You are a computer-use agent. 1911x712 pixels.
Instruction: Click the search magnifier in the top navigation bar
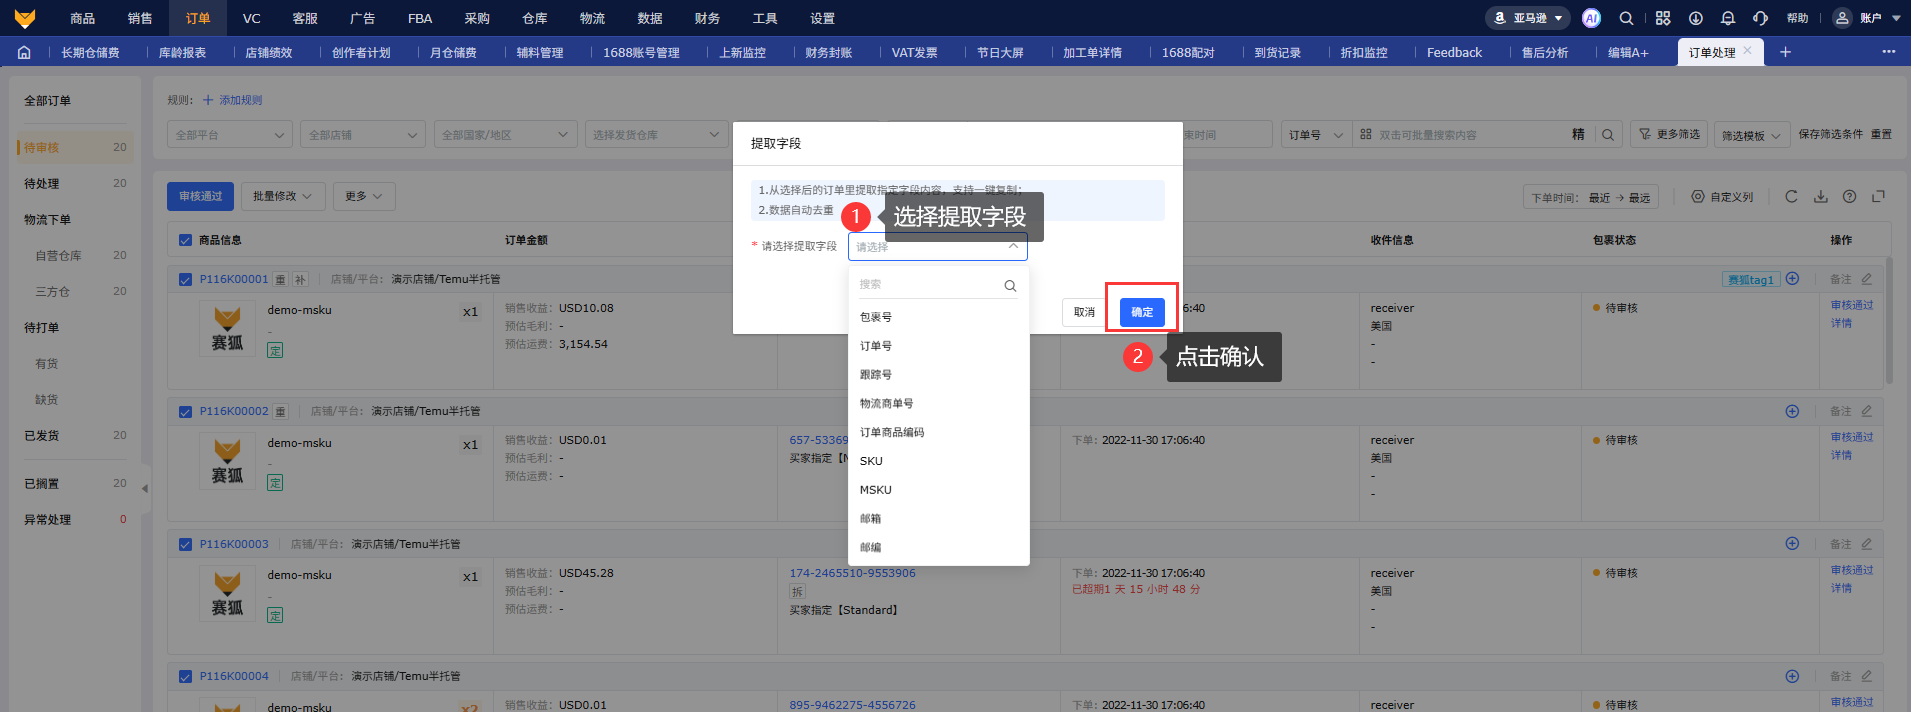[x=1627, y=18]
